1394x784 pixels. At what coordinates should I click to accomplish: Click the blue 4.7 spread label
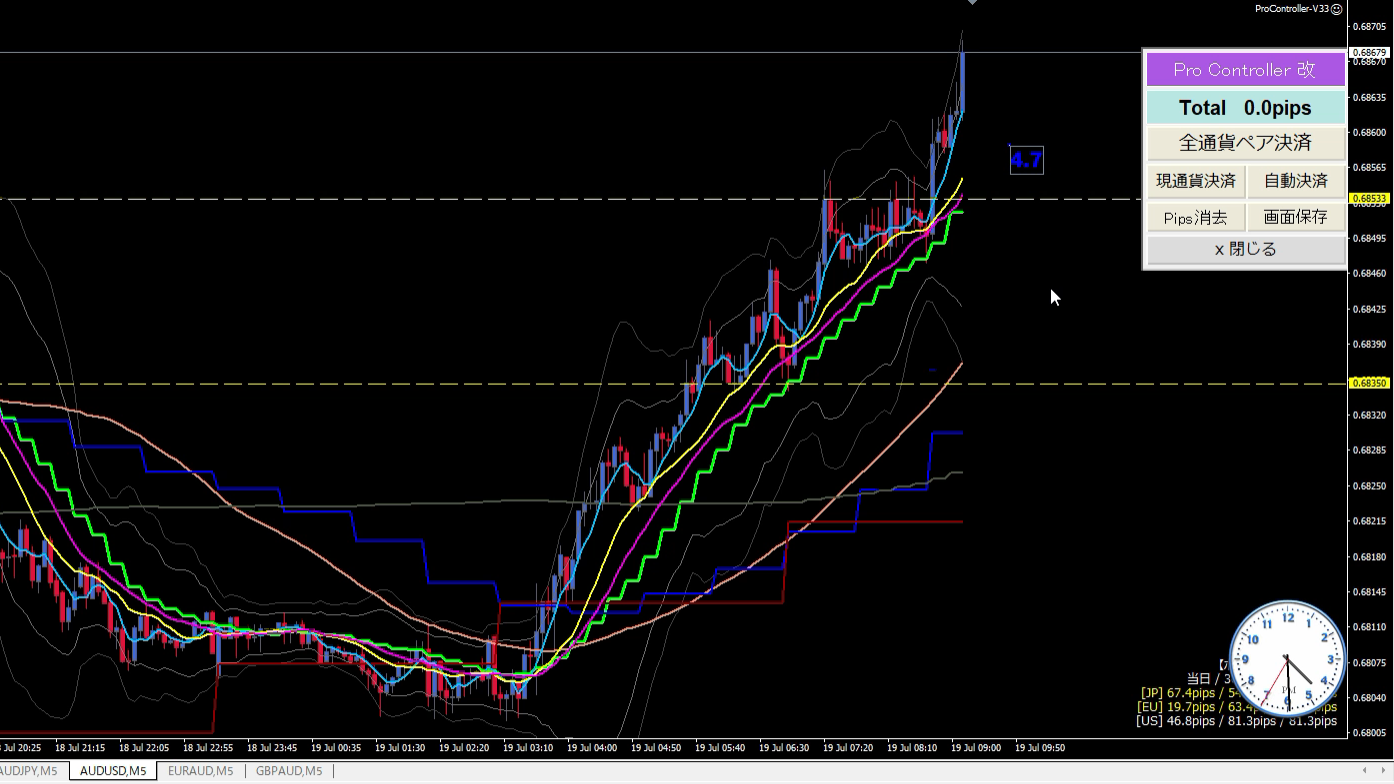tap(1026, 159)
